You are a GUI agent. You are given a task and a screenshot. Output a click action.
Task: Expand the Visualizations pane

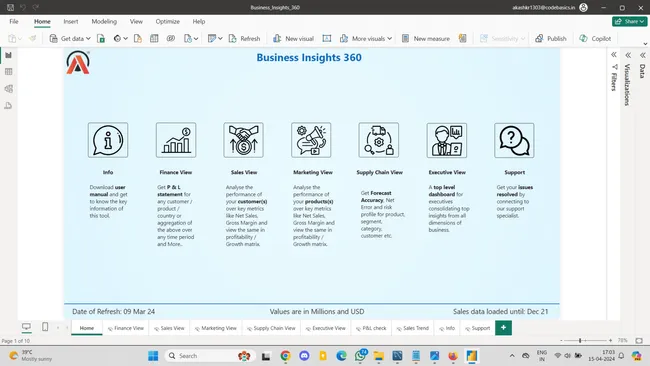point(628,55)
